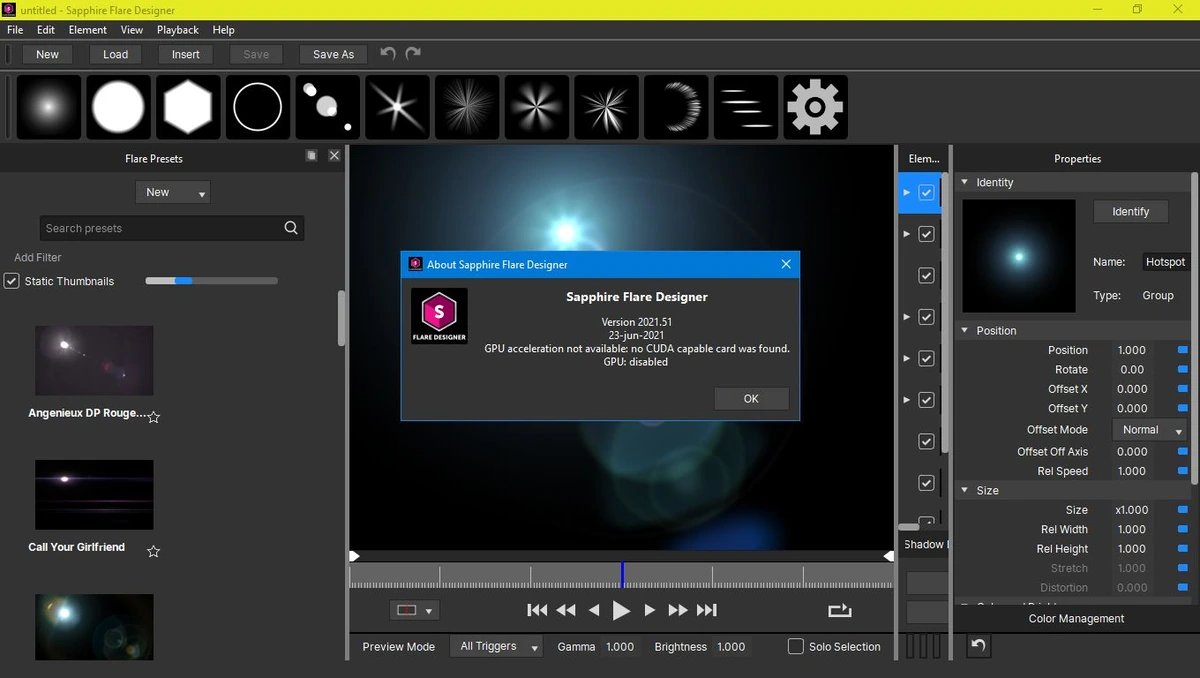Click the Search presets field
Image resolution: width=1200 pixels, height=678 pixels.
pos(172,228)
